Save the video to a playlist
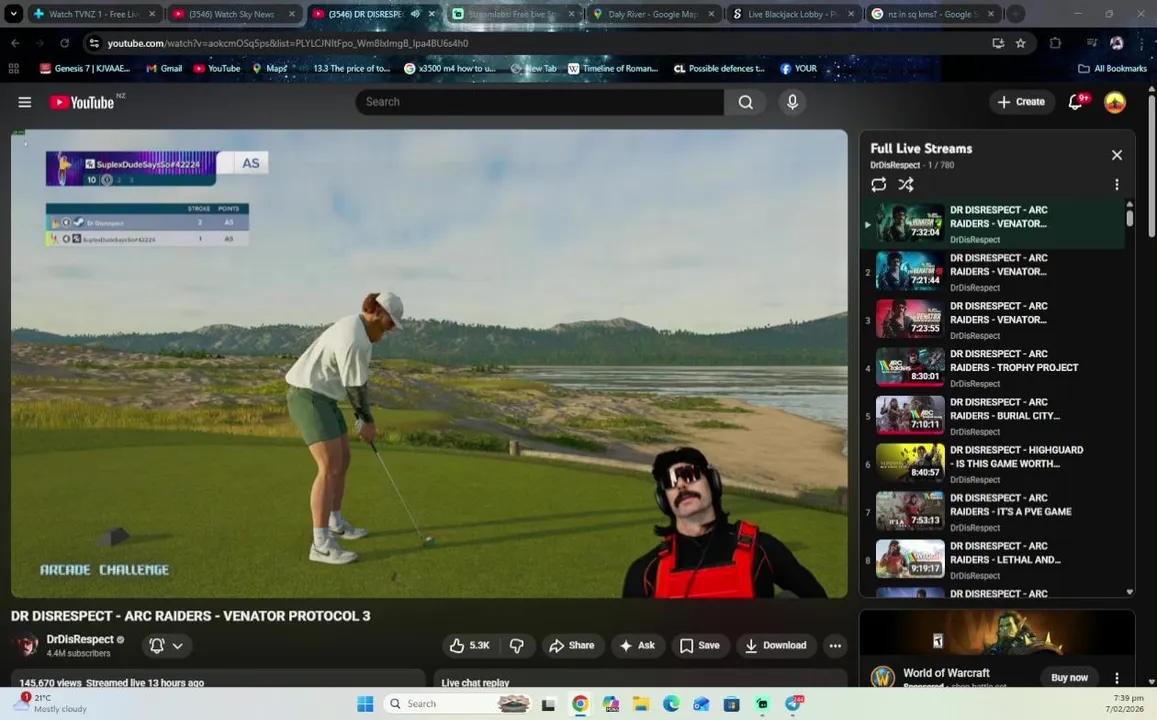1157x720 pixels. [700, 645]
